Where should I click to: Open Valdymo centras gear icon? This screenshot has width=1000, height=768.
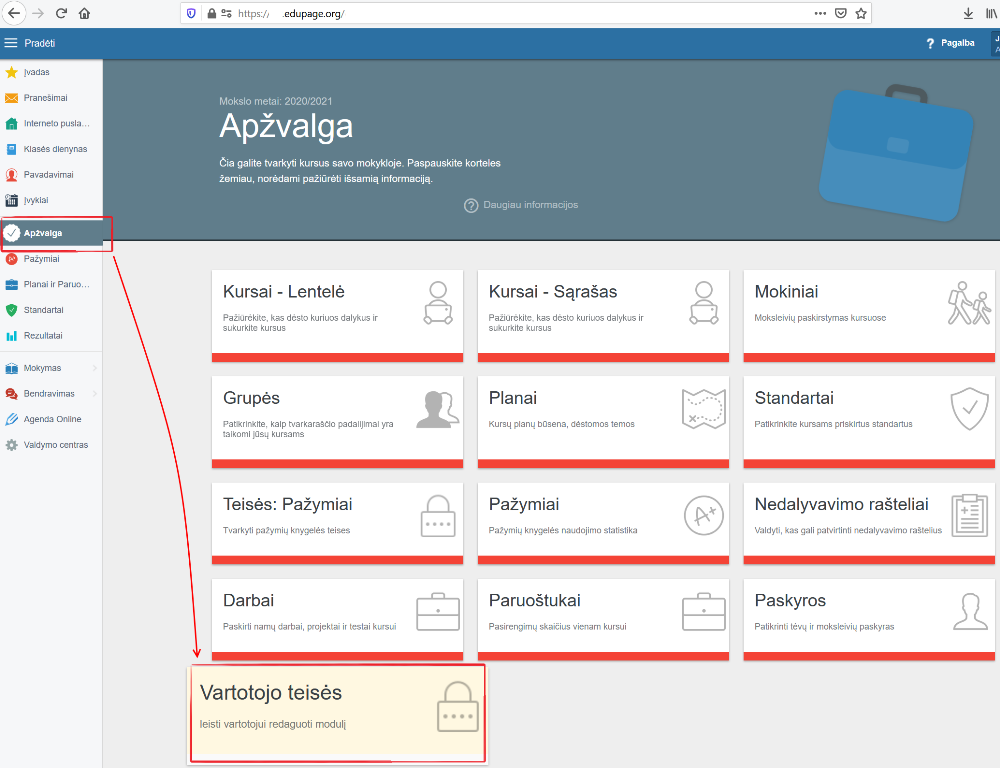point(11,445)
